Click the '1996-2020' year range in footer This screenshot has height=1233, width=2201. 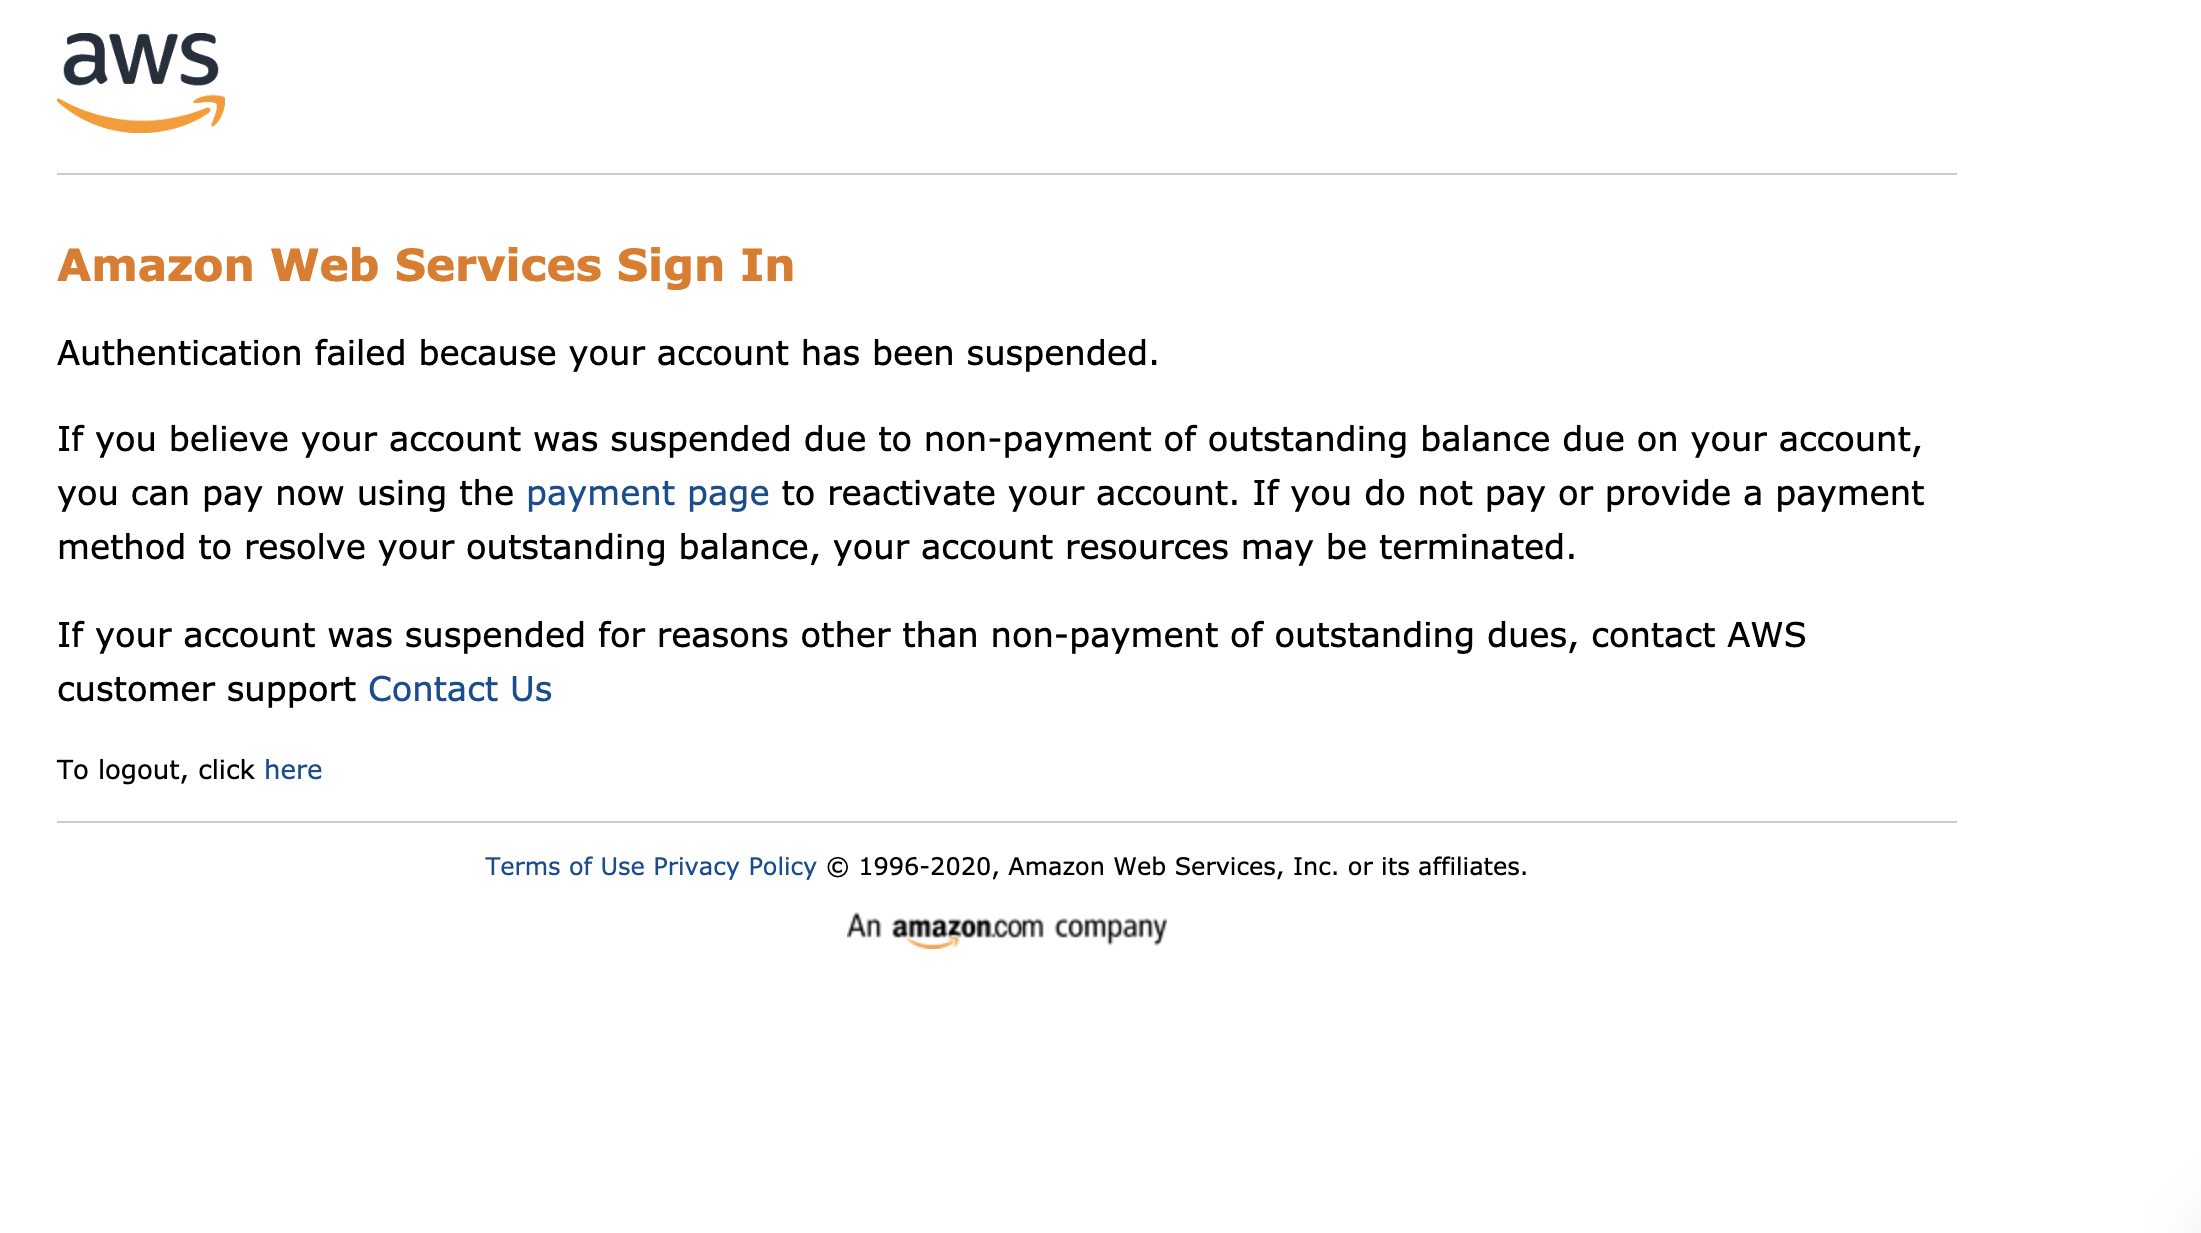[x=924, y=867]
